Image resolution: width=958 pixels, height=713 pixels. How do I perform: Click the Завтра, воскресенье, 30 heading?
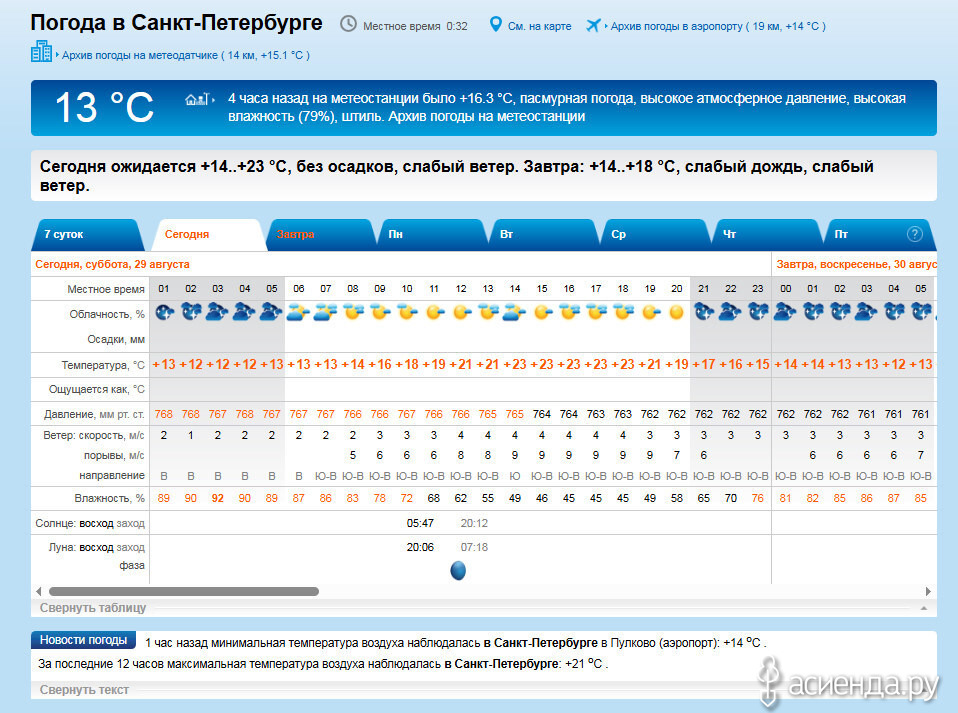coord(856,265)
